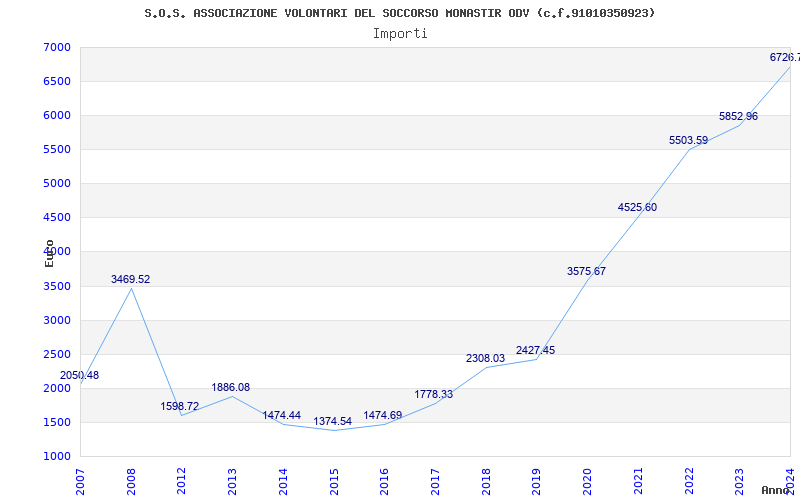The image size is (800, 500).
Task: Click the 'Importi' chart subtitle
Action: (400, 34)
